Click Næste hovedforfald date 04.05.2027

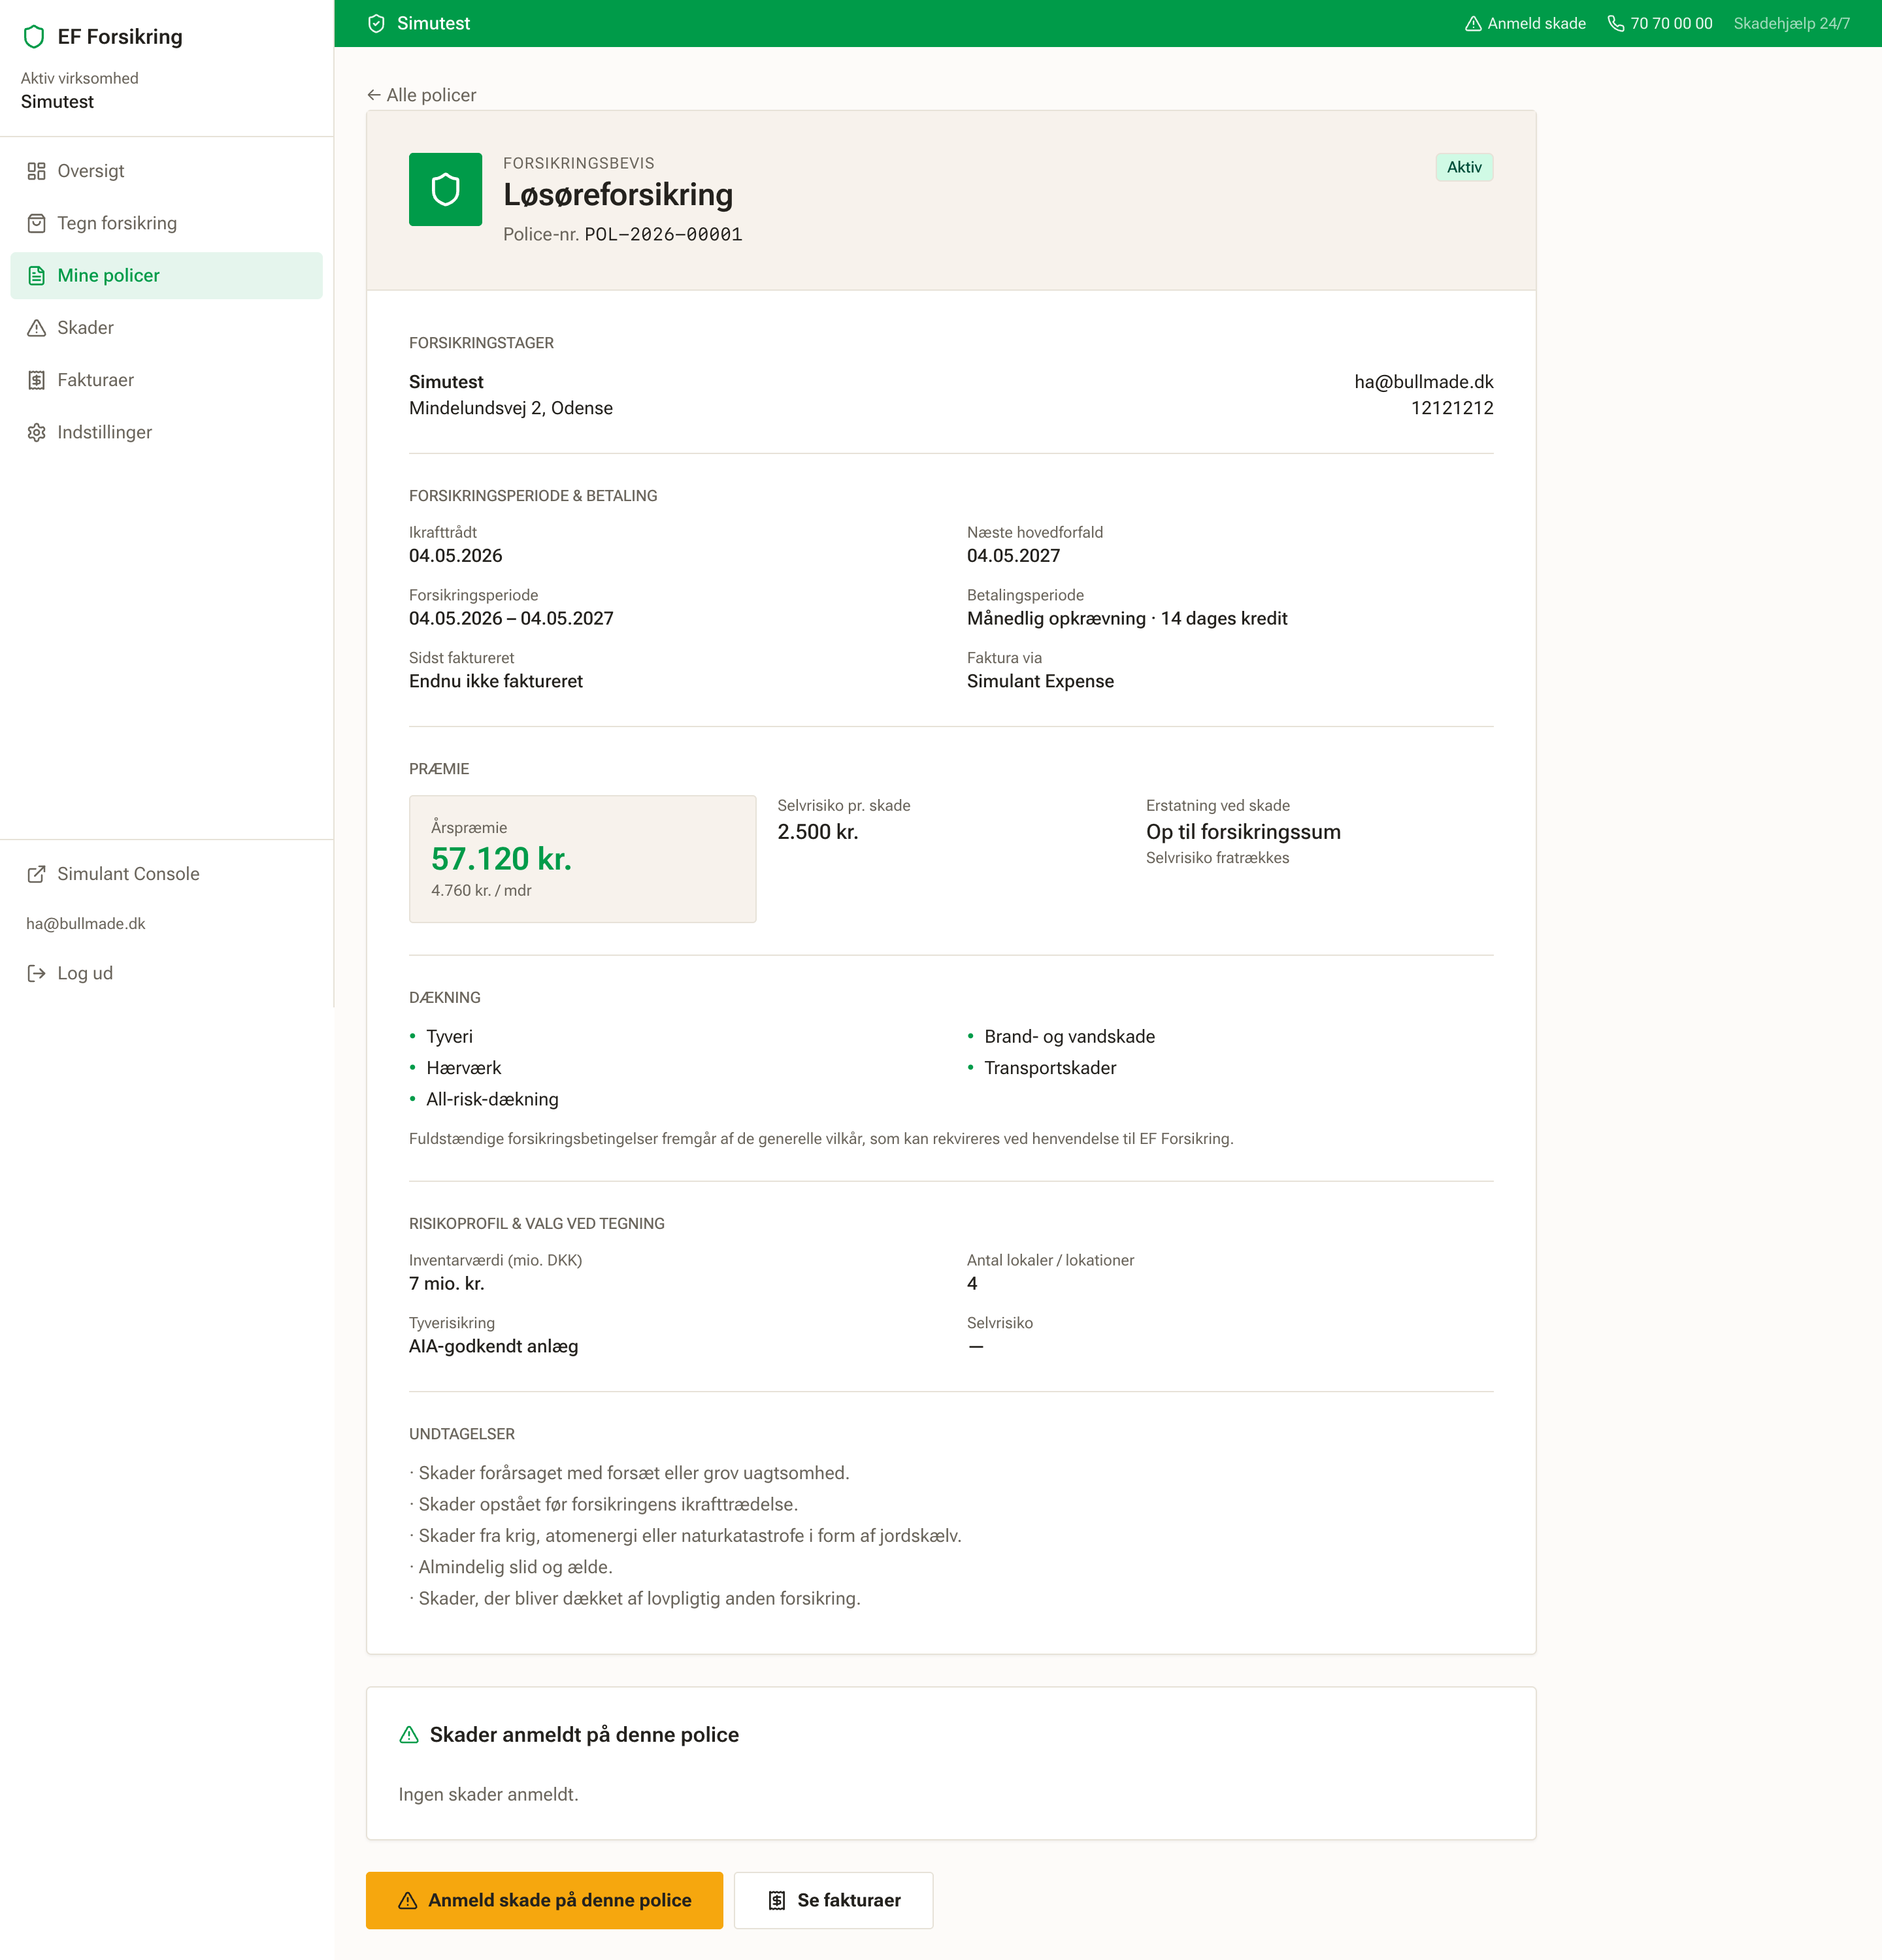[1013, 556]
